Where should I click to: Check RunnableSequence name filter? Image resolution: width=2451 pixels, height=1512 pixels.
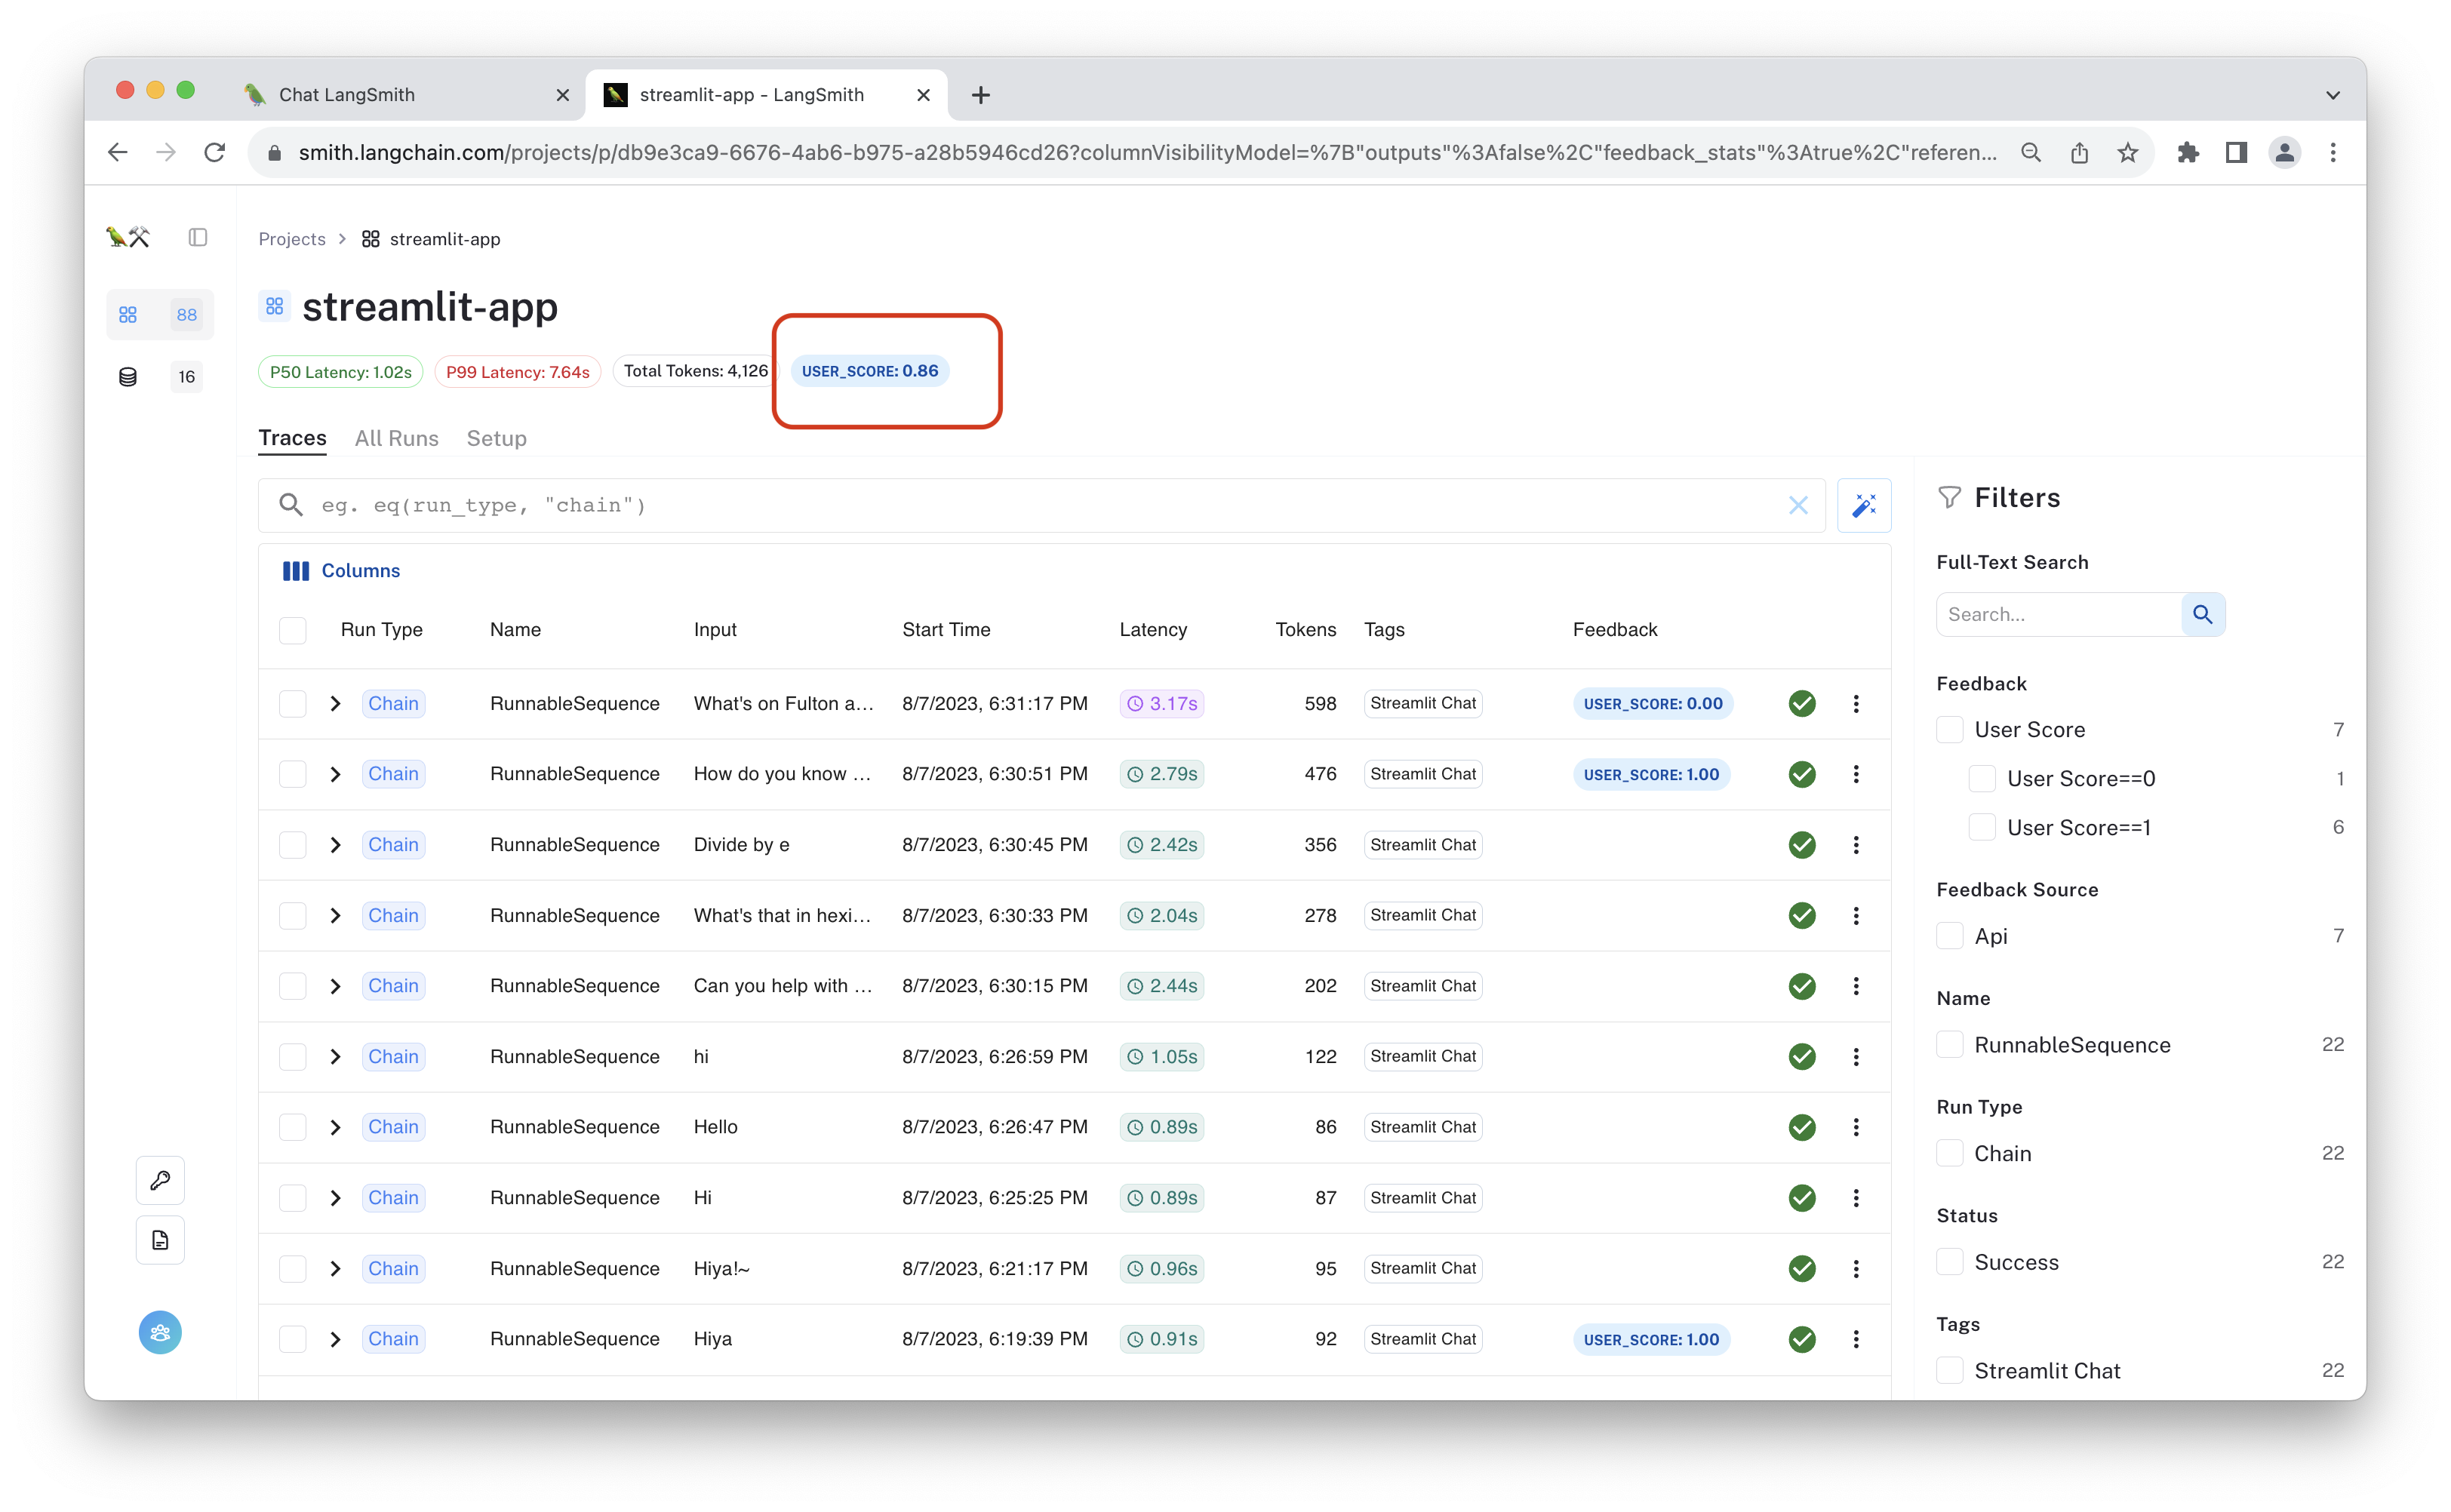coord(1949,1044)
